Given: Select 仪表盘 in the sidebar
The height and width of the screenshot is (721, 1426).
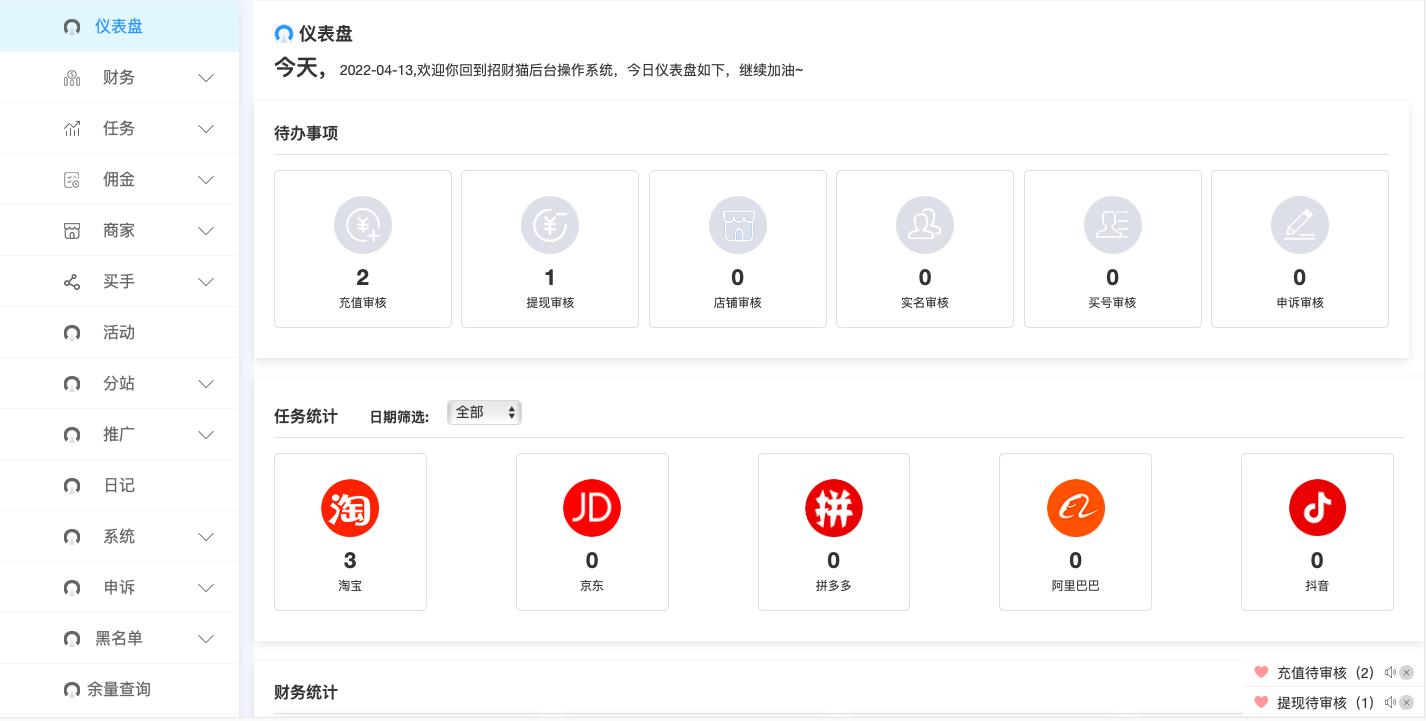Looking at the screenshot, I should (x=119, y=26).
